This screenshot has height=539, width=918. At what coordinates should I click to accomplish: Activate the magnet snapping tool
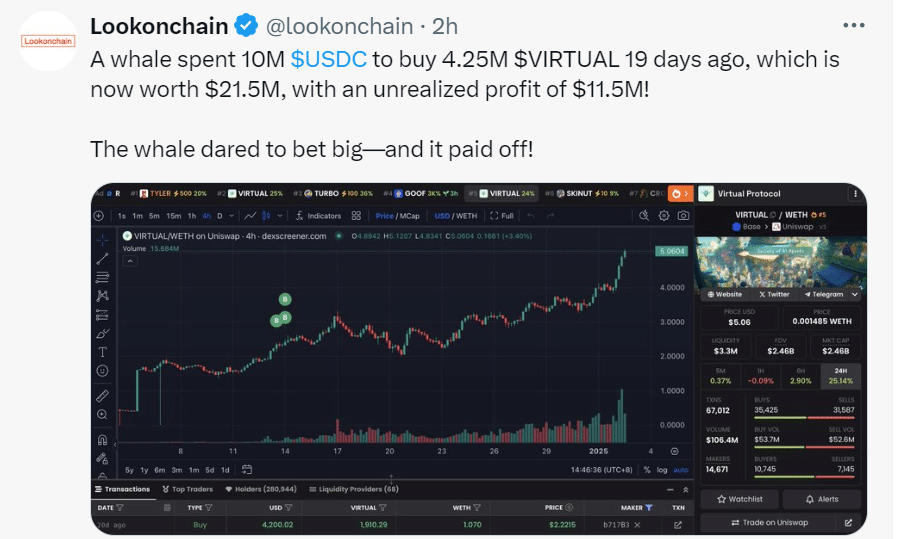tap(102, 438)
